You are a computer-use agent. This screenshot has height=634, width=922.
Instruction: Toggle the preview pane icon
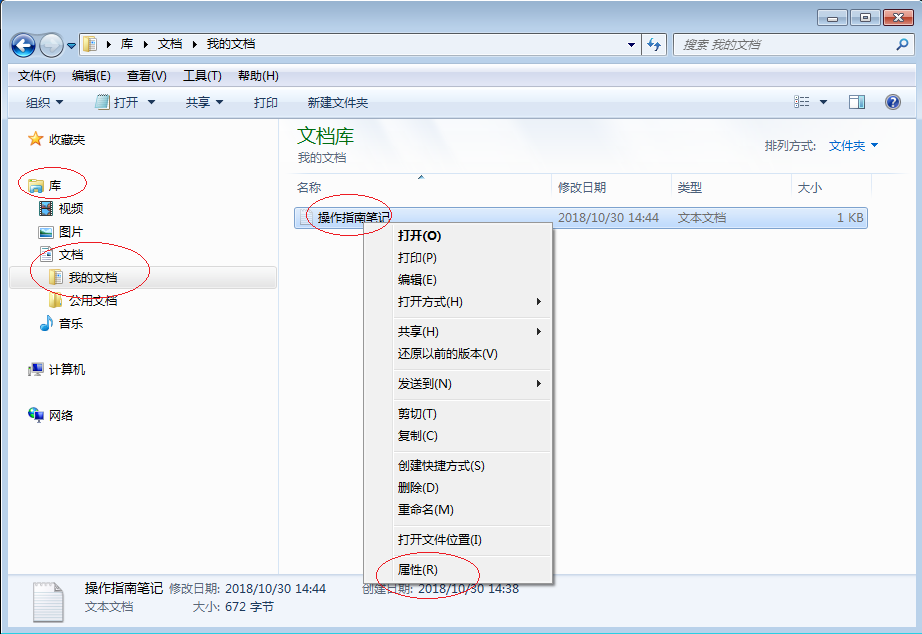click(856, 101)
